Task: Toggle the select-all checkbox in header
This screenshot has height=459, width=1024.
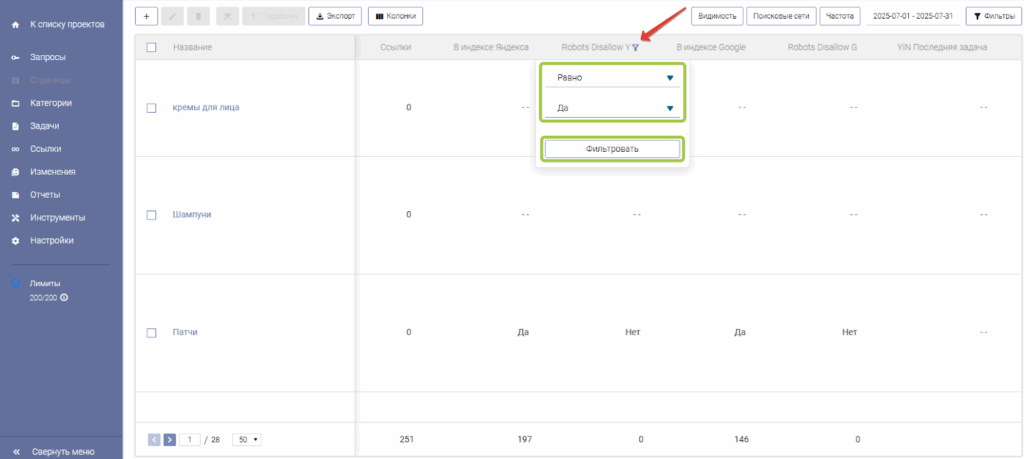Action: point(152,47)
